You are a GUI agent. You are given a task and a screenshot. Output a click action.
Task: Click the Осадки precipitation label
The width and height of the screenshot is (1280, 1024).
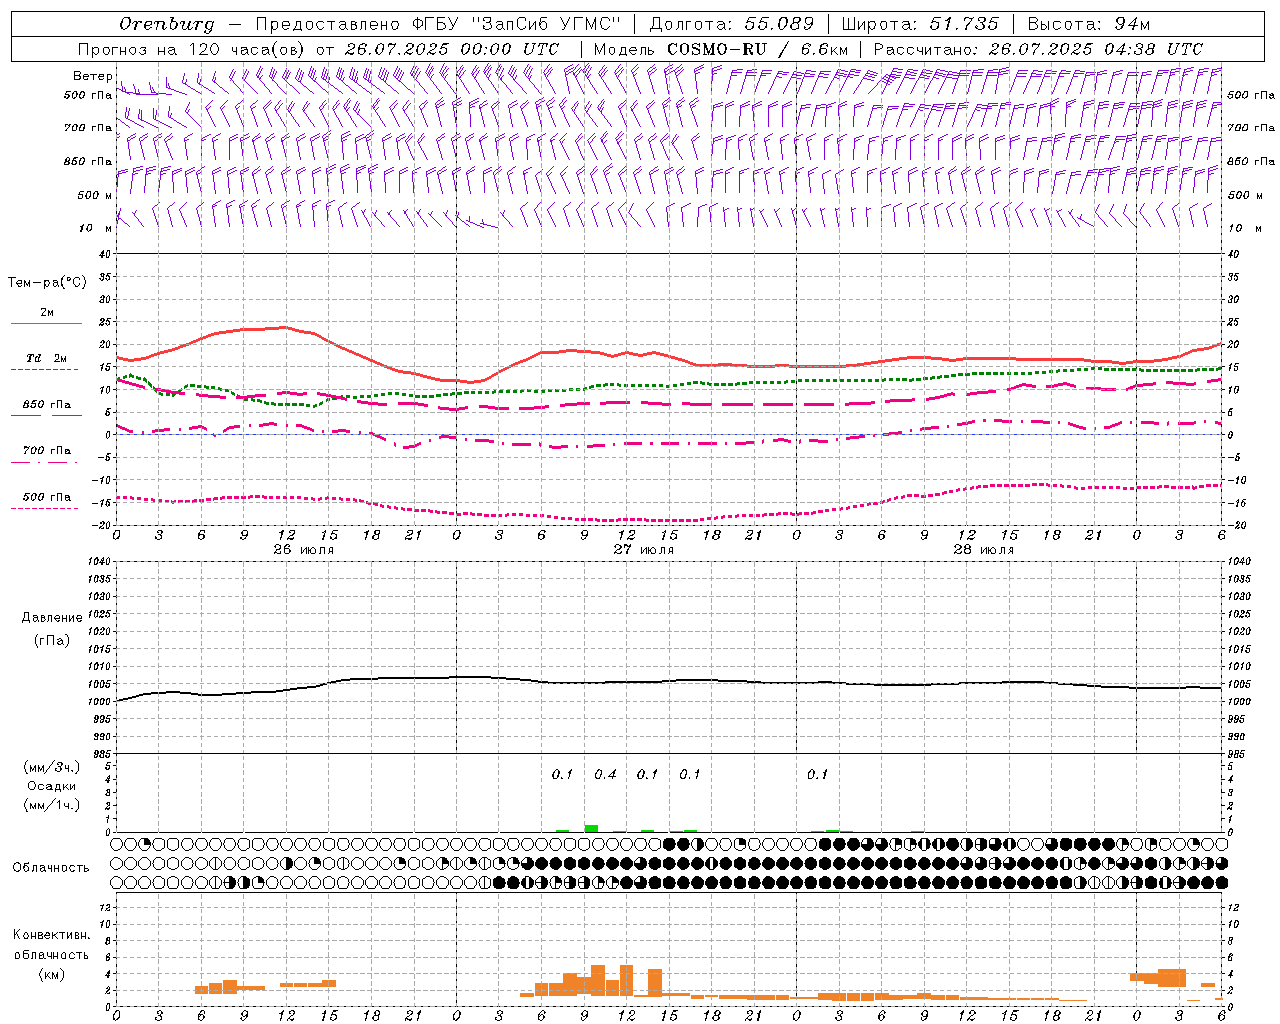pyautogui.click(x=51, y=786)
